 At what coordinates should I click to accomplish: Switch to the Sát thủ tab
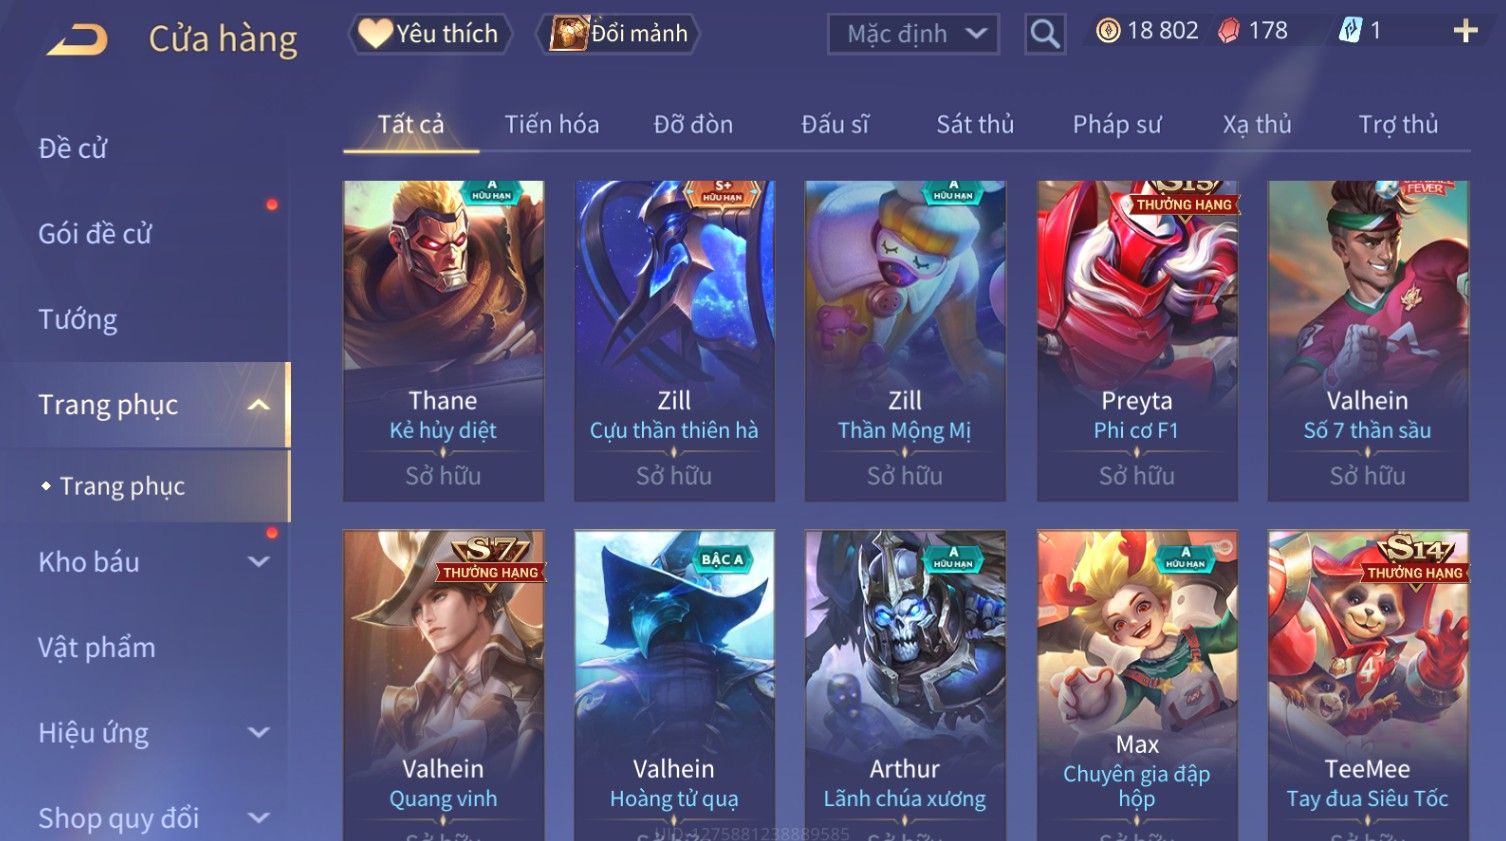975,124
